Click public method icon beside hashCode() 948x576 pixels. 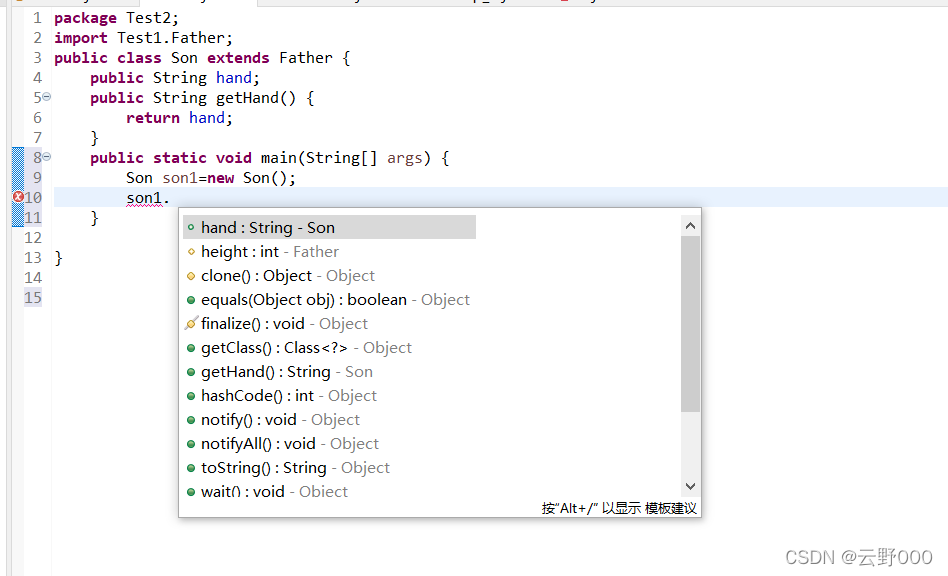[x=191, y=396]
